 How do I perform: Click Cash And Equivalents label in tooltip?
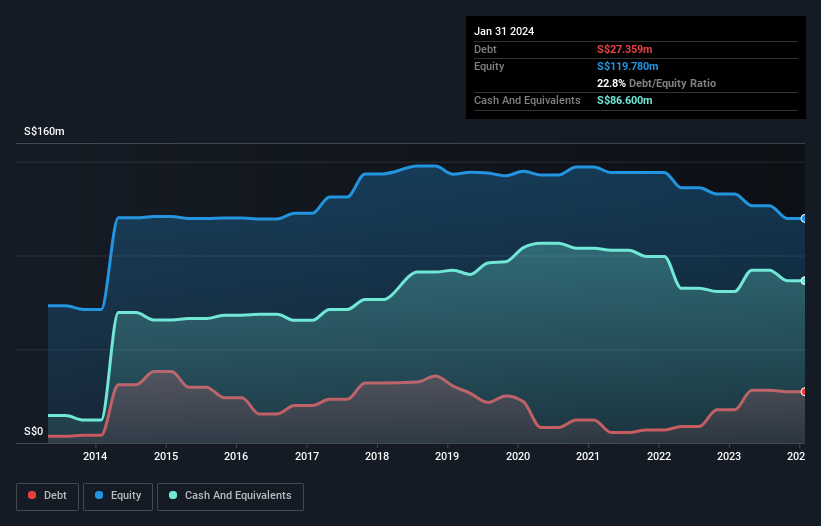coord(527,100)
